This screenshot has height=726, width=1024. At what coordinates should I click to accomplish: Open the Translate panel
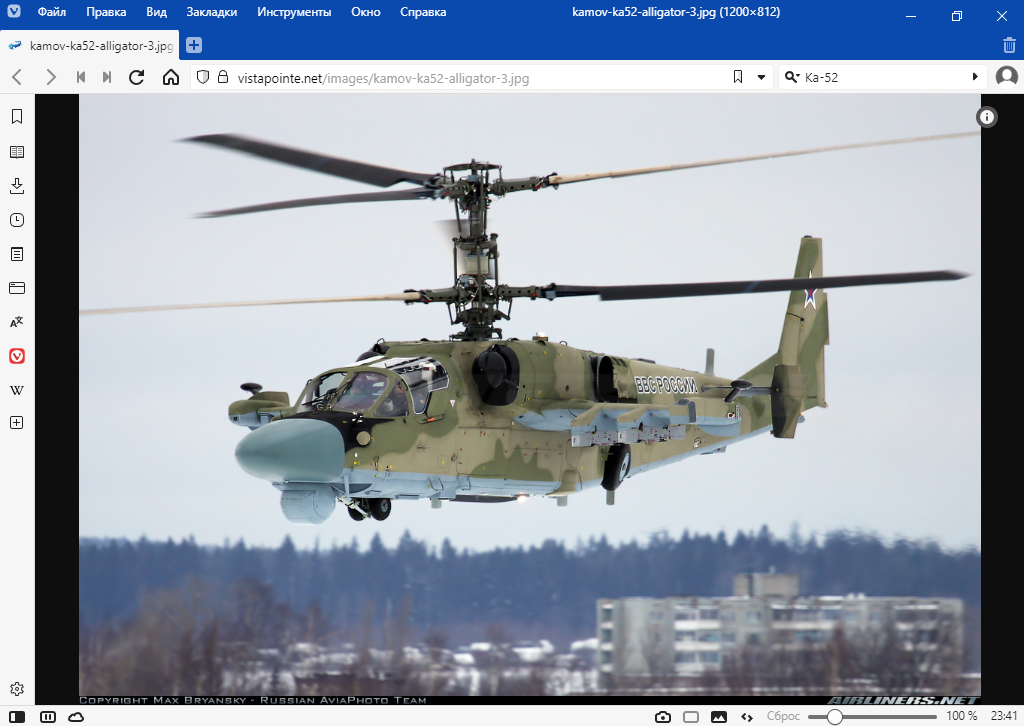[17, 322]
